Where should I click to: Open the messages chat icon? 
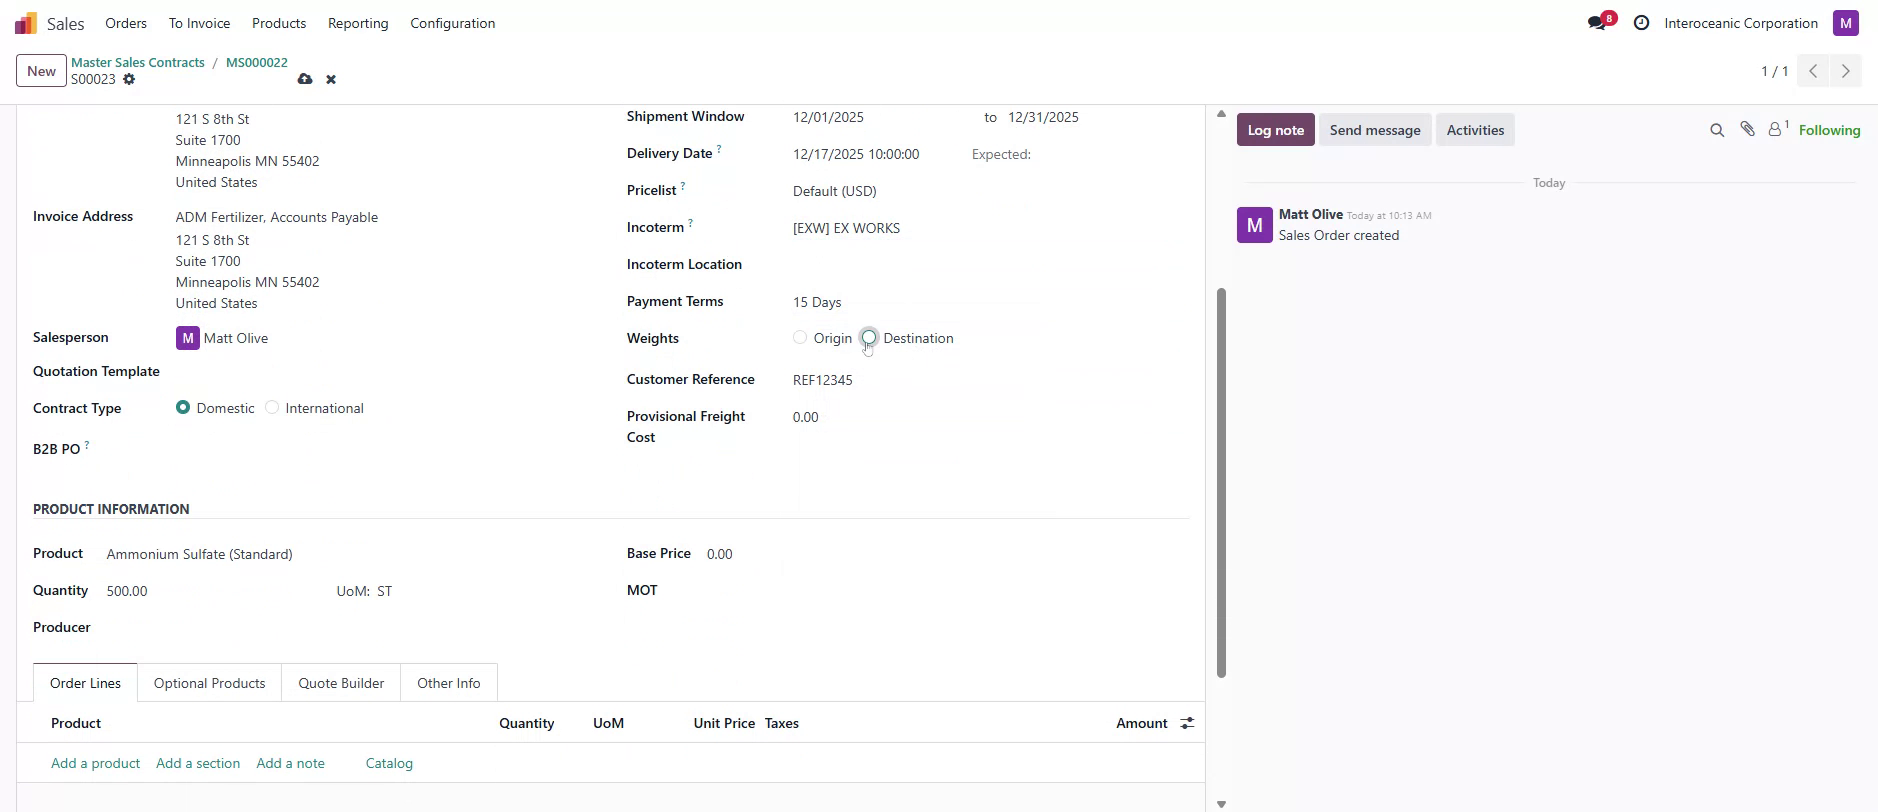click(1597, 23)
